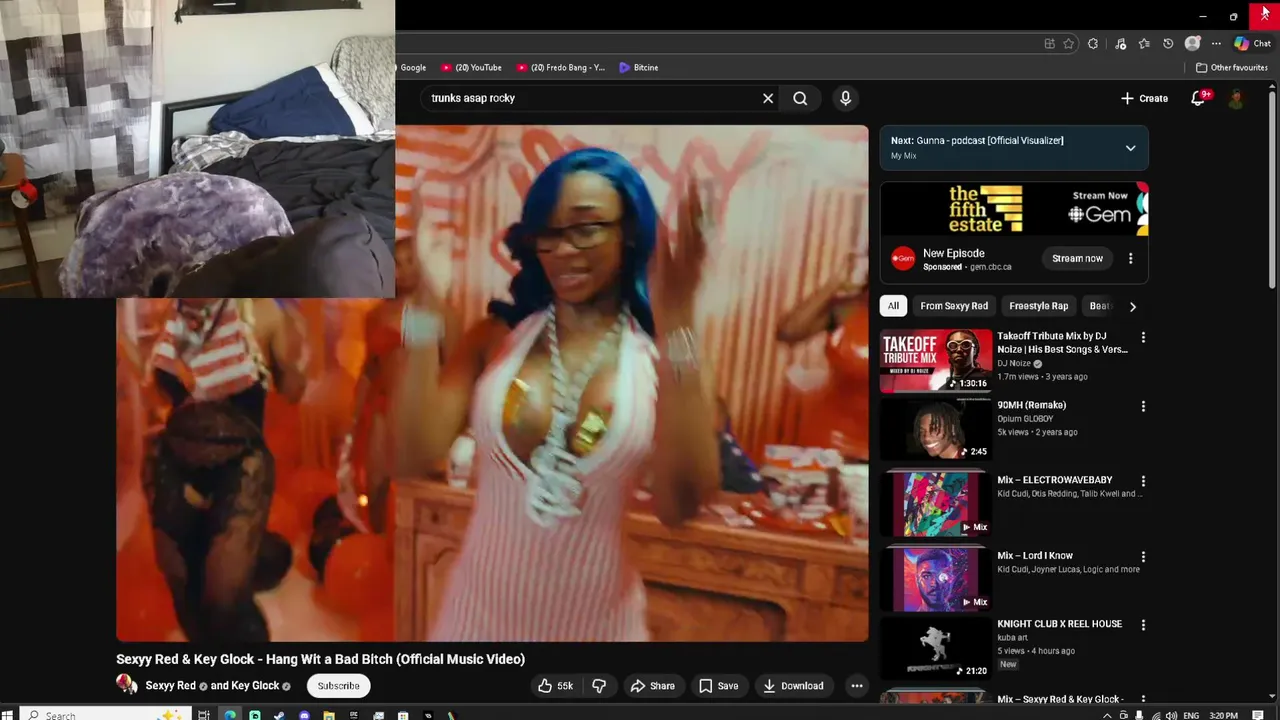Open the taskbar clock showing 3:20 PM
Screen dimensions: 1280x720
point(1223,716)
